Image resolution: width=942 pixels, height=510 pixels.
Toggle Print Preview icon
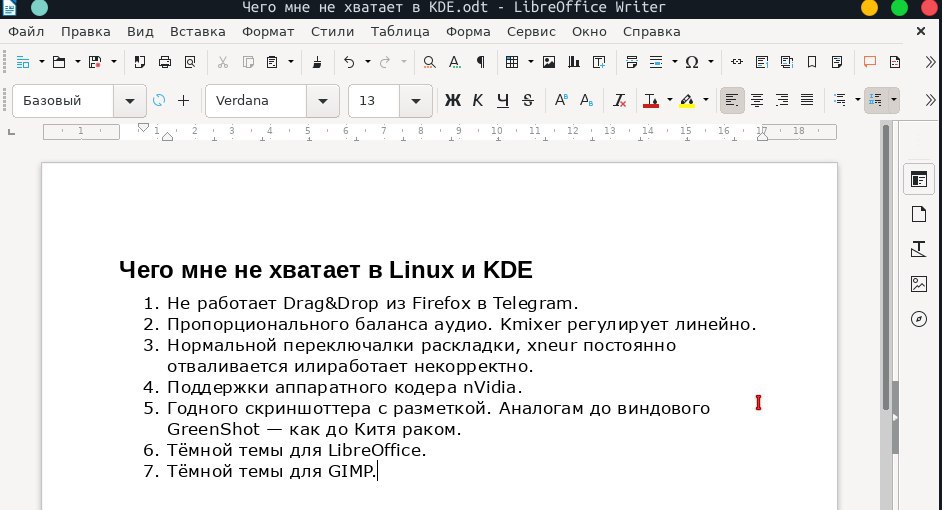pos(190,62)
